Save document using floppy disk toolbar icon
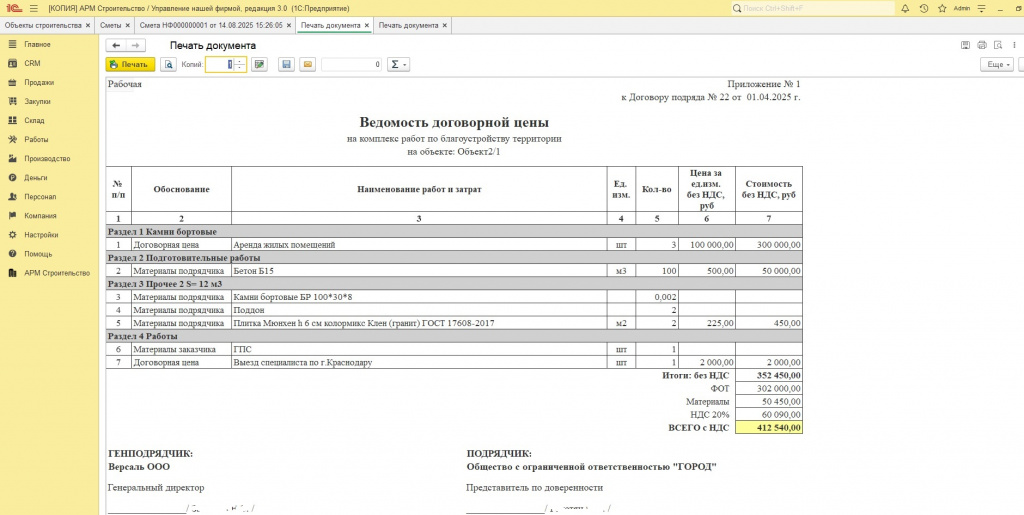Image resolution: width=1024 pixels, height=515 pixels. tap(286, 65)
